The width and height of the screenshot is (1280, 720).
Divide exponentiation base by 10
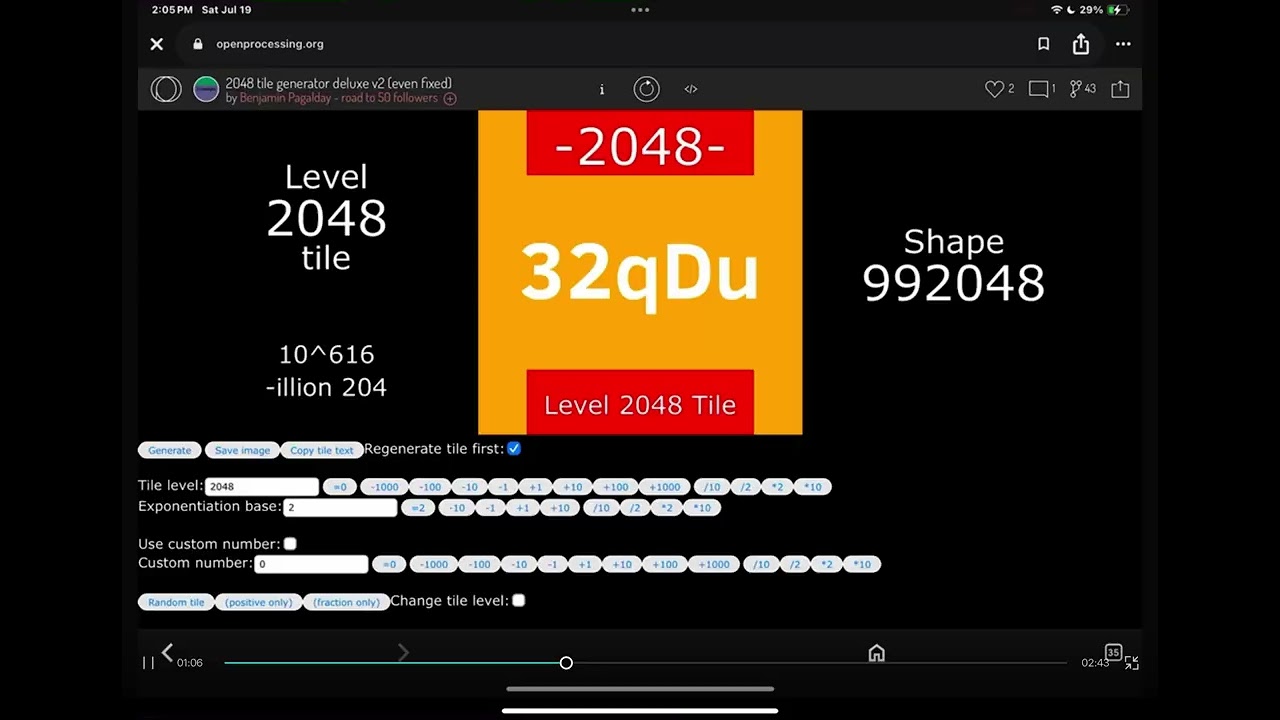pyautogui.click(x=601, y=508)
